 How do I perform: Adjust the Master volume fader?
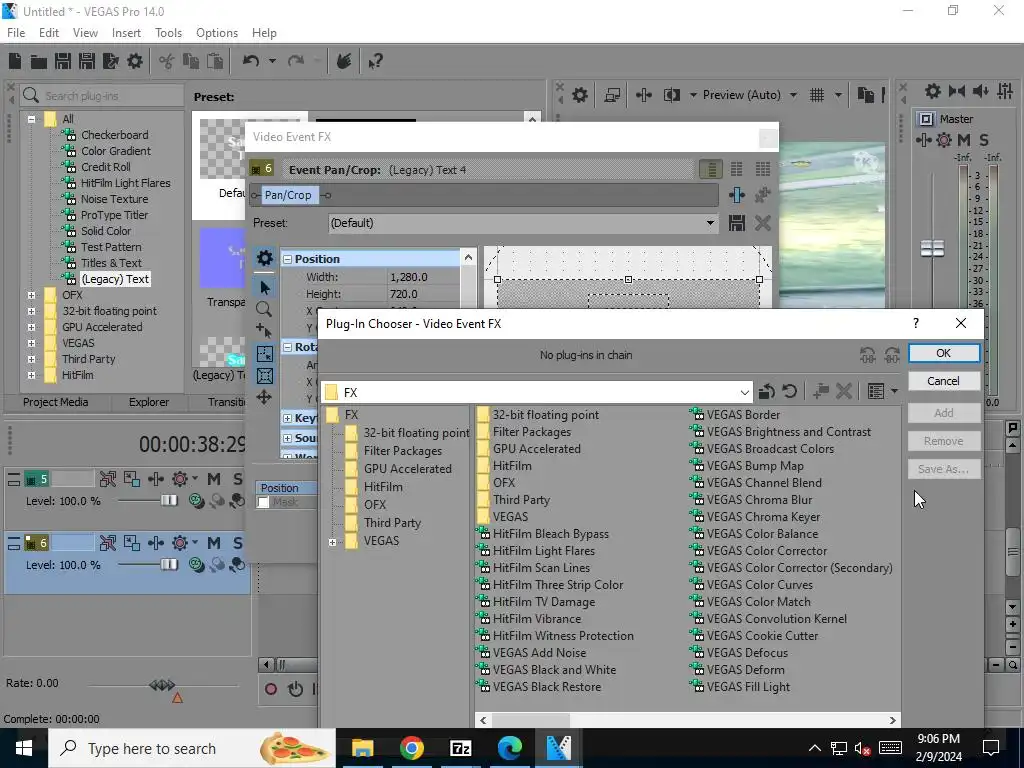933,248
